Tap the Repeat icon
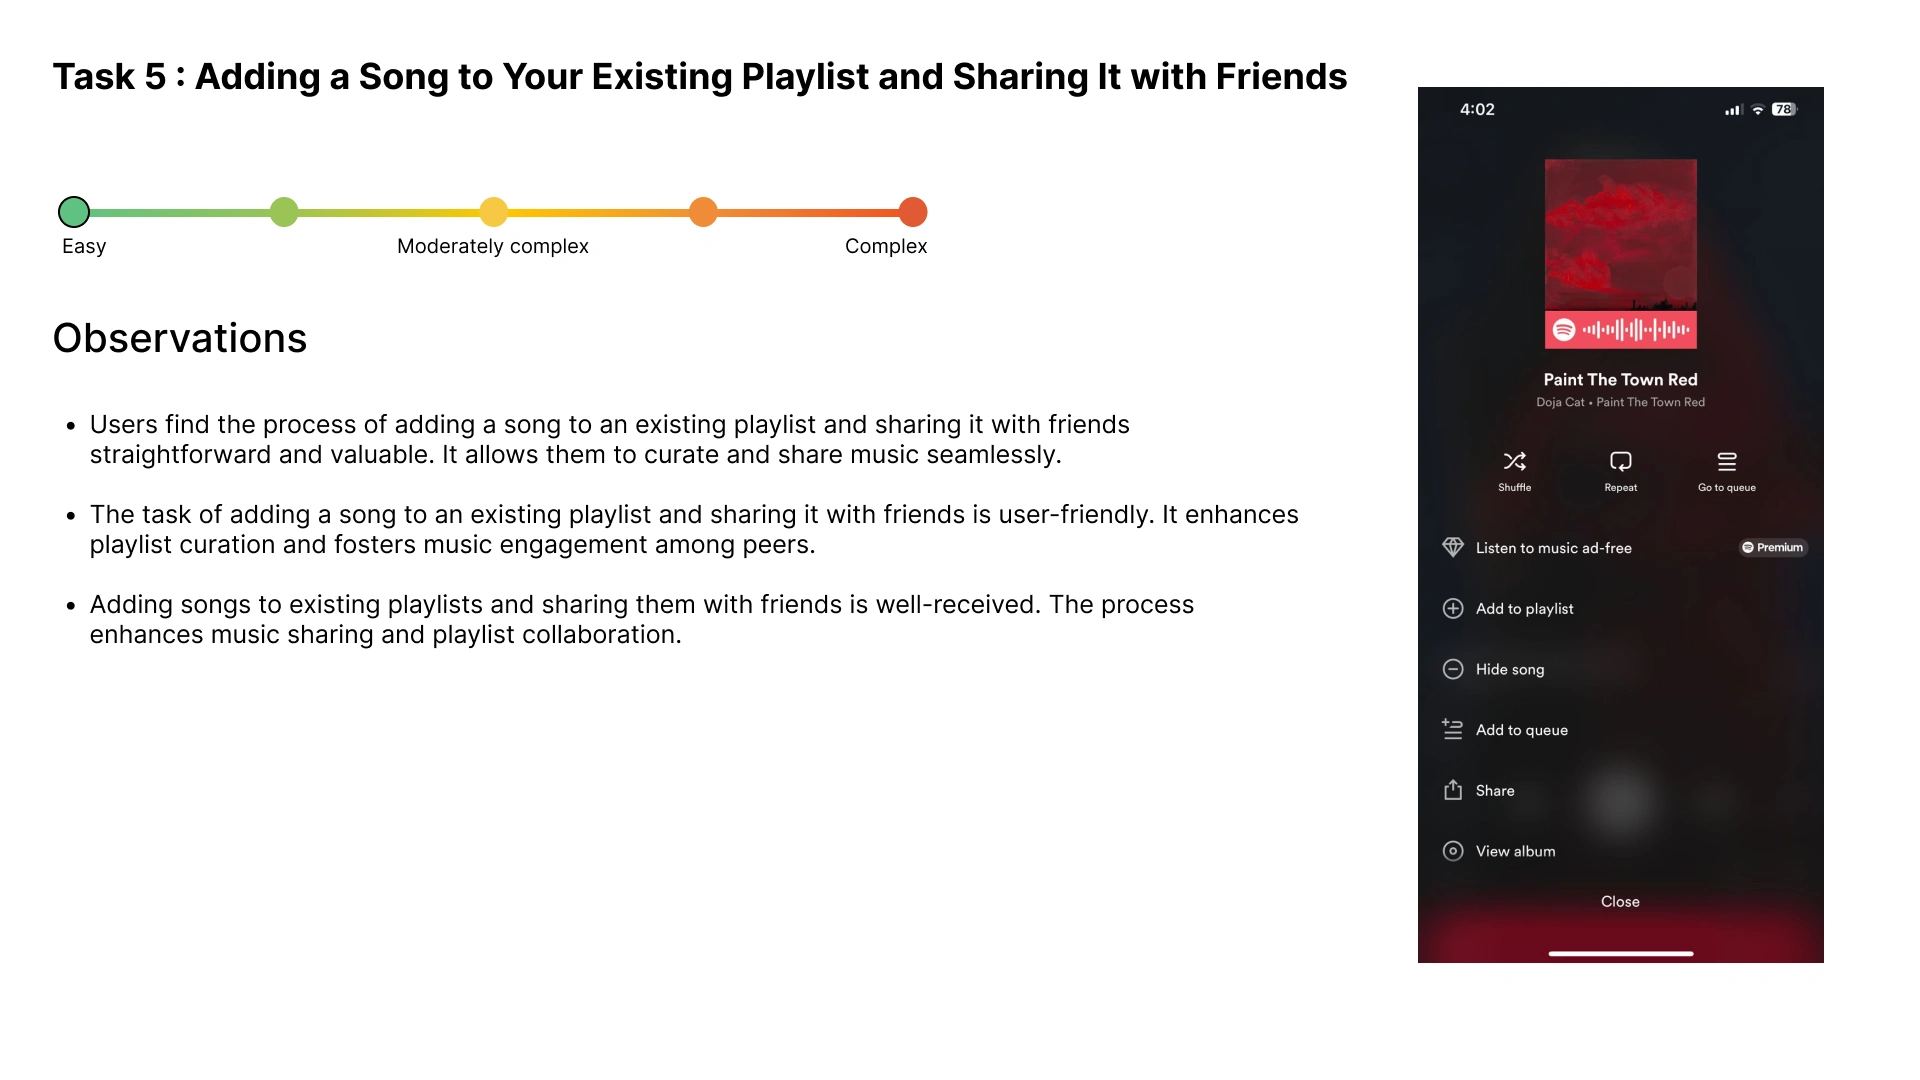Viewport: 1920px width, 1080px height. click(1620, 462)
